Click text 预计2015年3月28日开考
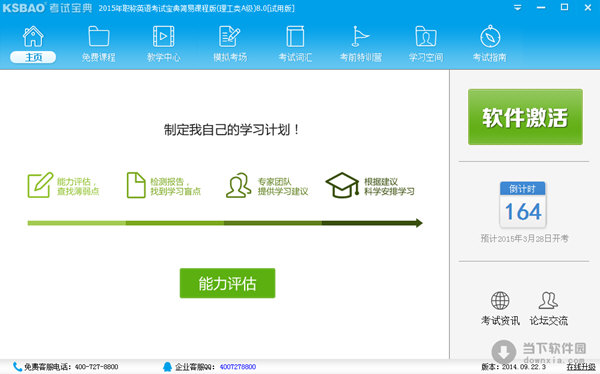This screenshot has height=374, width=600. click(525, 238)
